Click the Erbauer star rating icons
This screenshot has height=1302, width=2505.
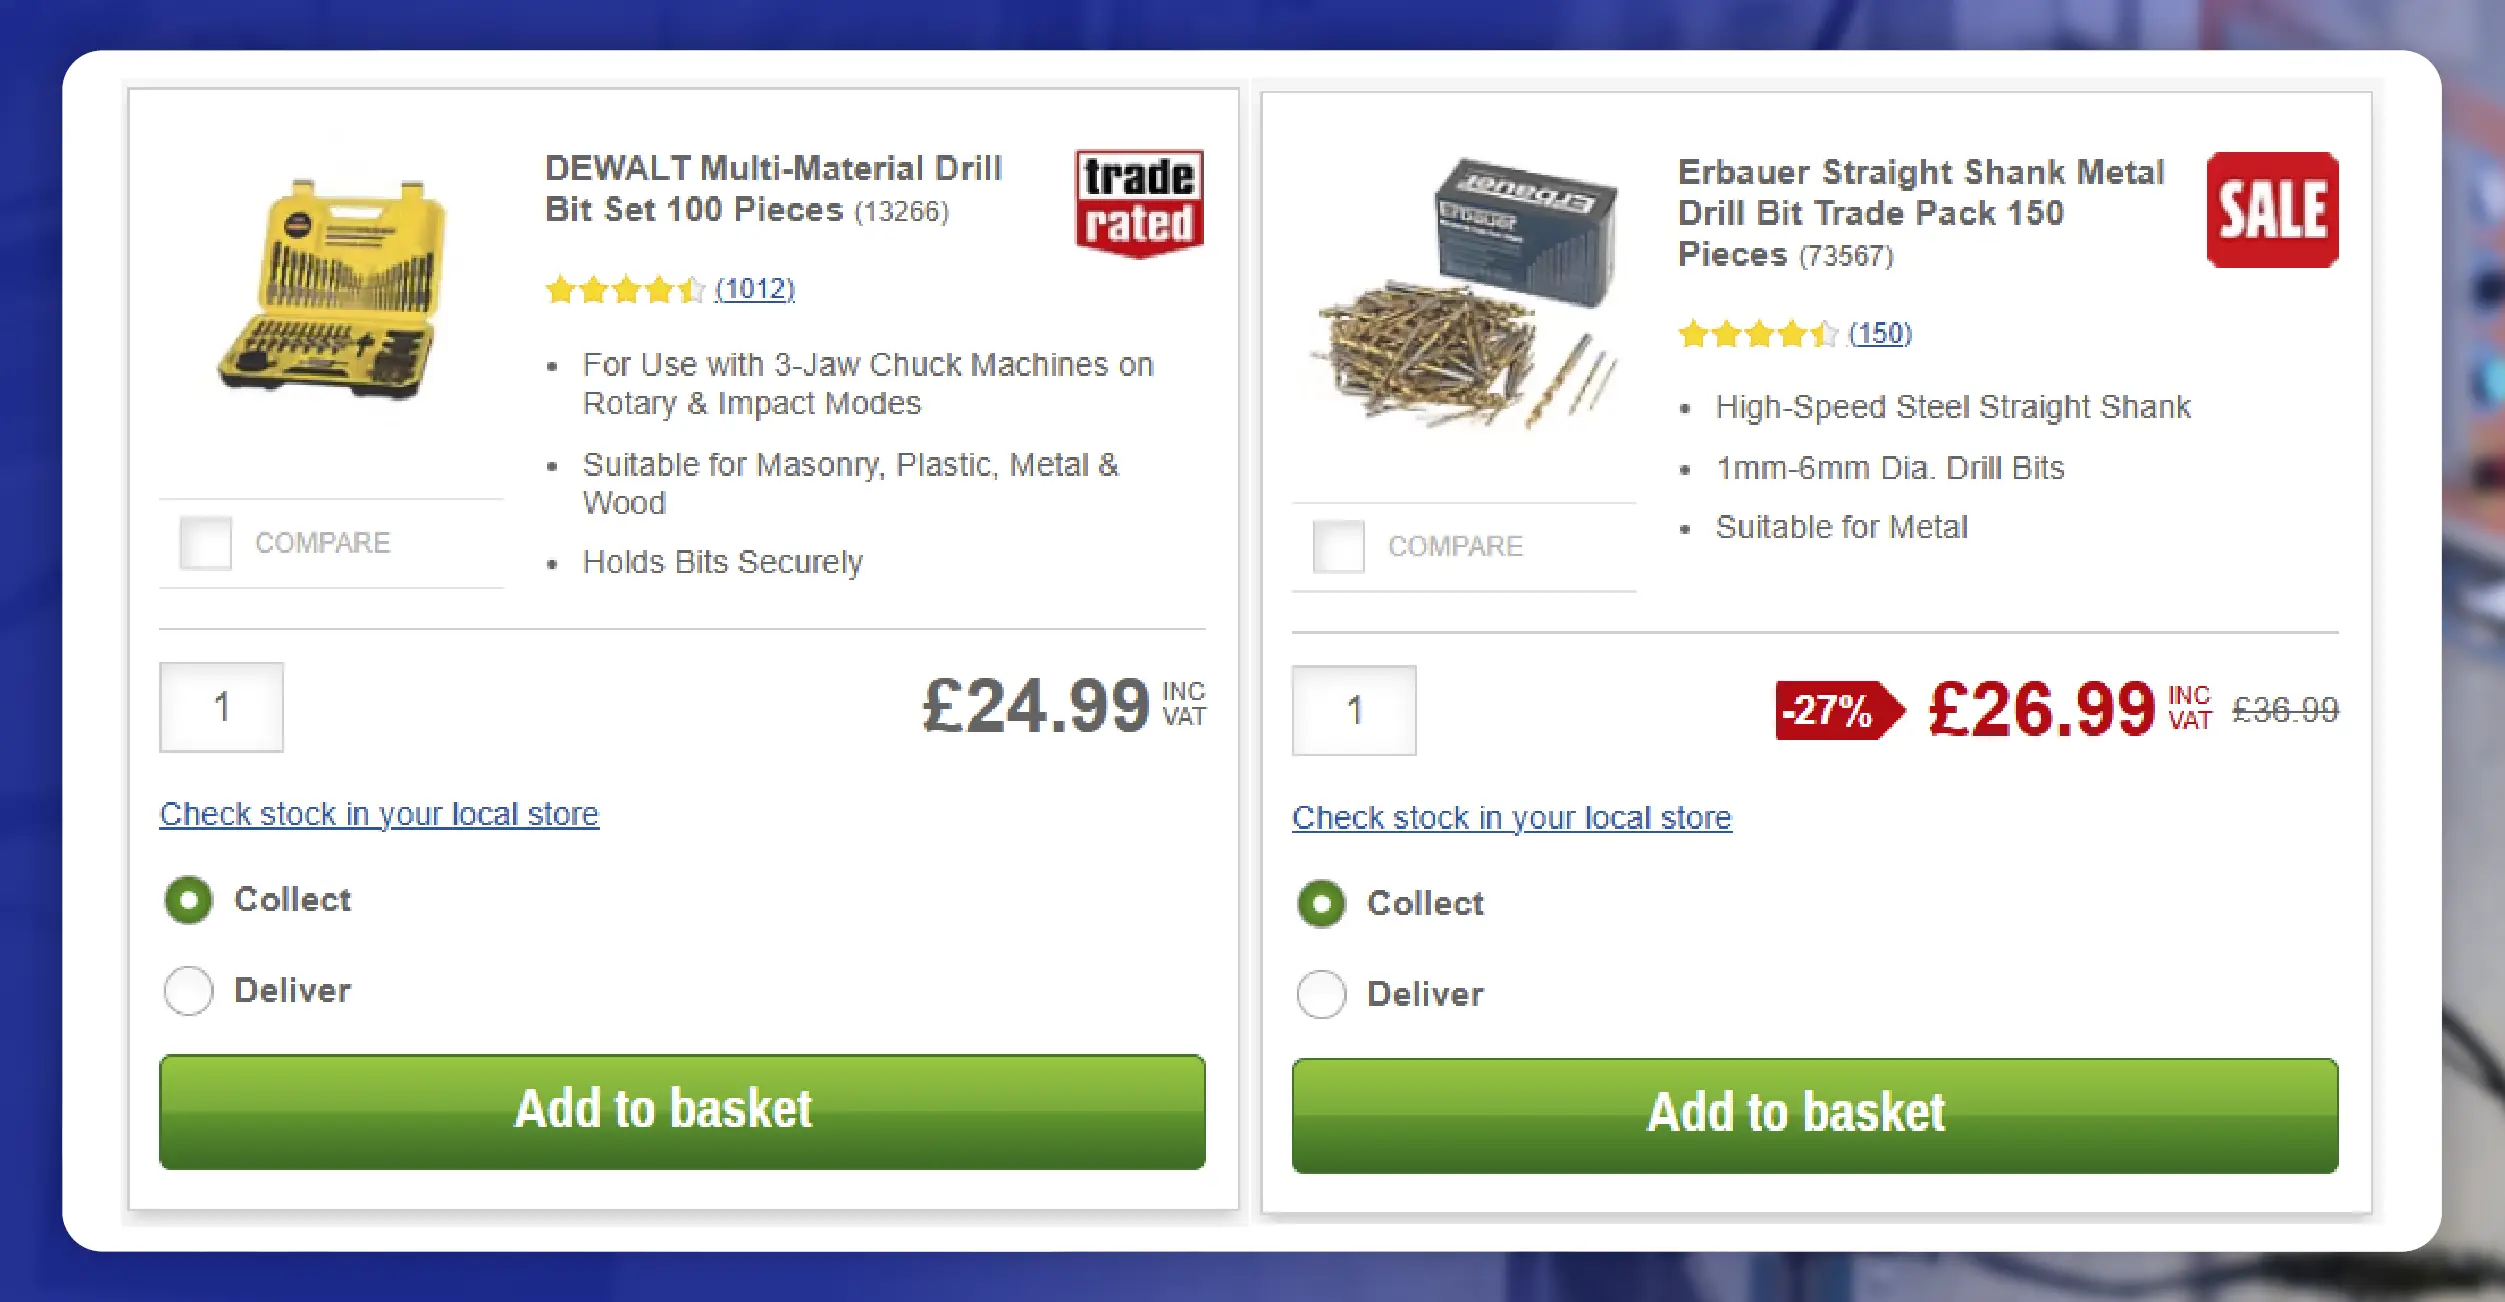coord(1758,333)
